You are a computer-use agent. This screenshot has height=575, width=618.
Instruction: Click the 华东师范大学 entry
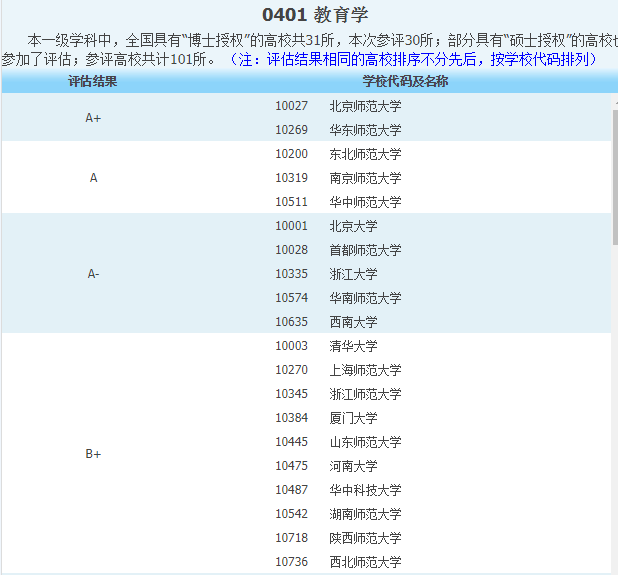[365, 130]
